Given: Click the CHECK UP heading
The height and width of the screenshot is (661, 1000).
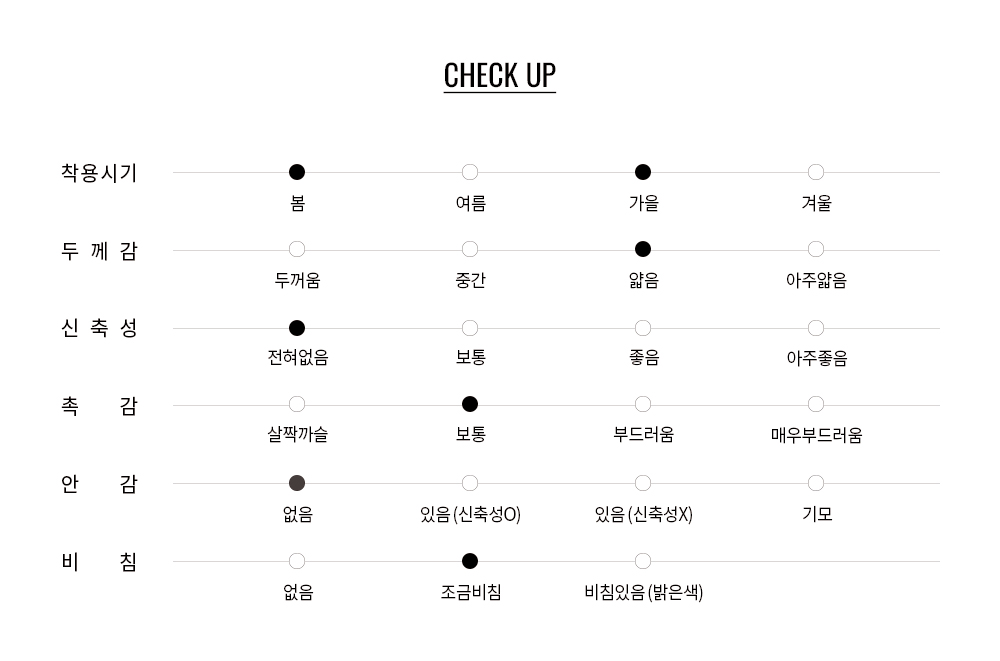Looking at the screenshot, I should coord(499,76).
